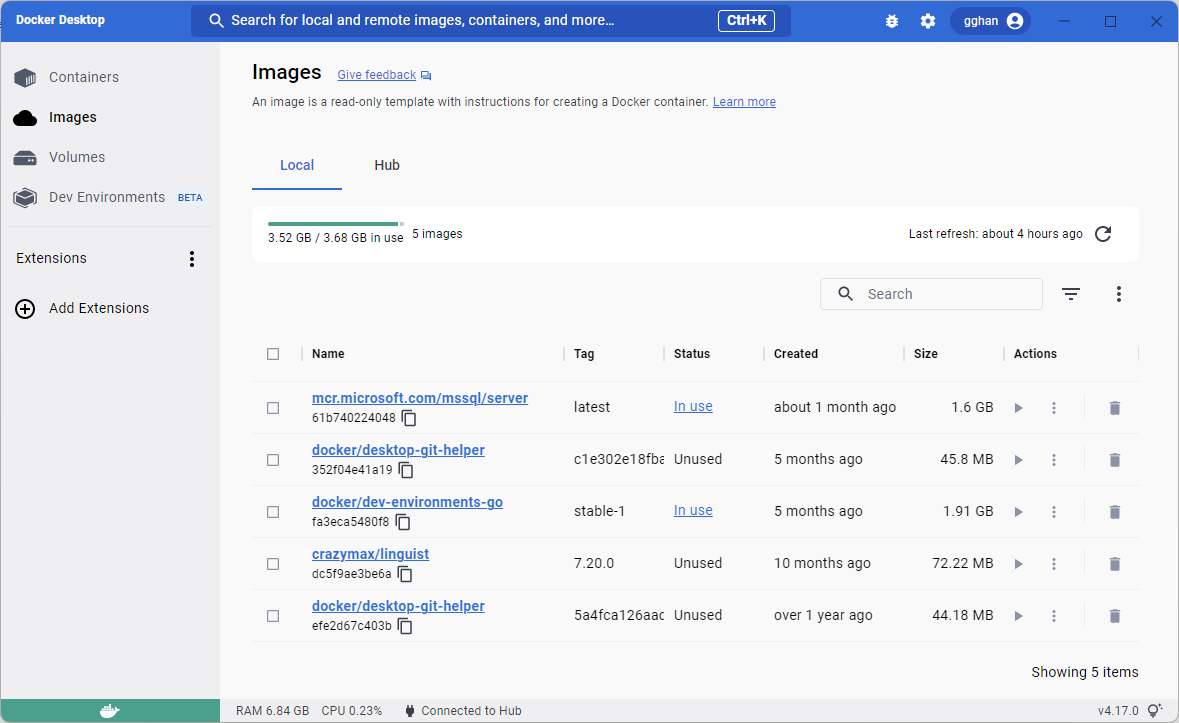This screenshot has height=723, width=1179.
Task: Open Settings gear in the title bar
Action: 928,21
